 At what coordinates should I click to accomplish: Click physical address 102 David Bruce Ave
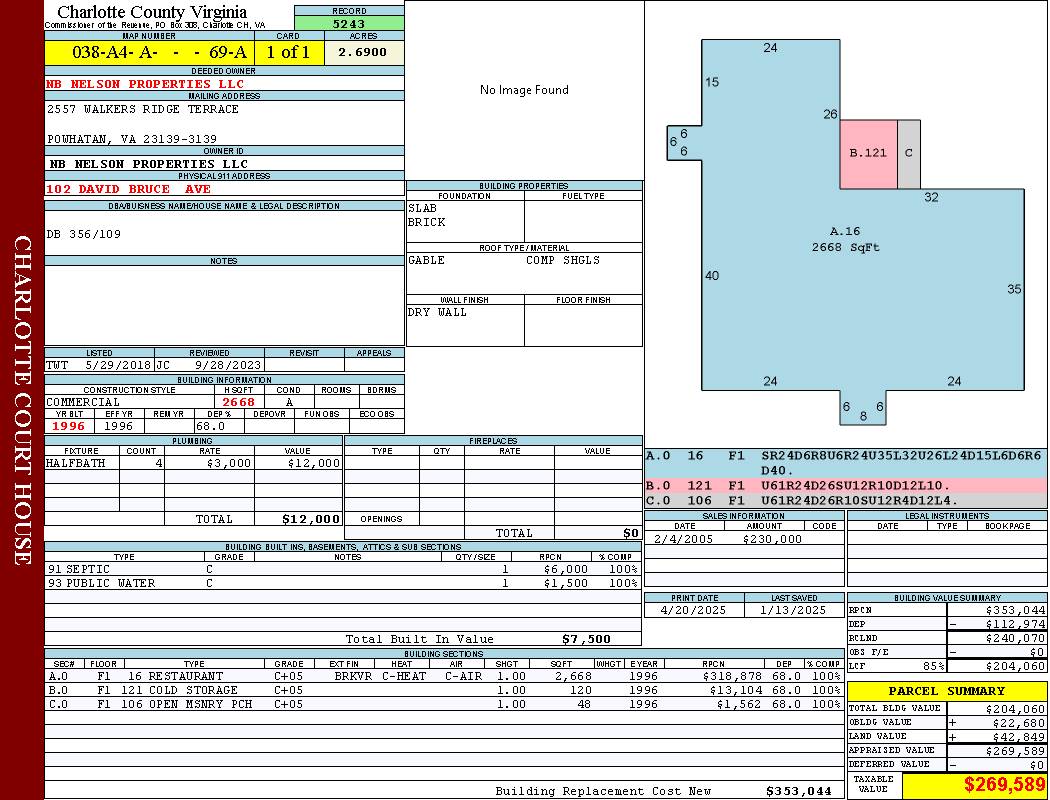pyautogui.click(x=128, y=189)
